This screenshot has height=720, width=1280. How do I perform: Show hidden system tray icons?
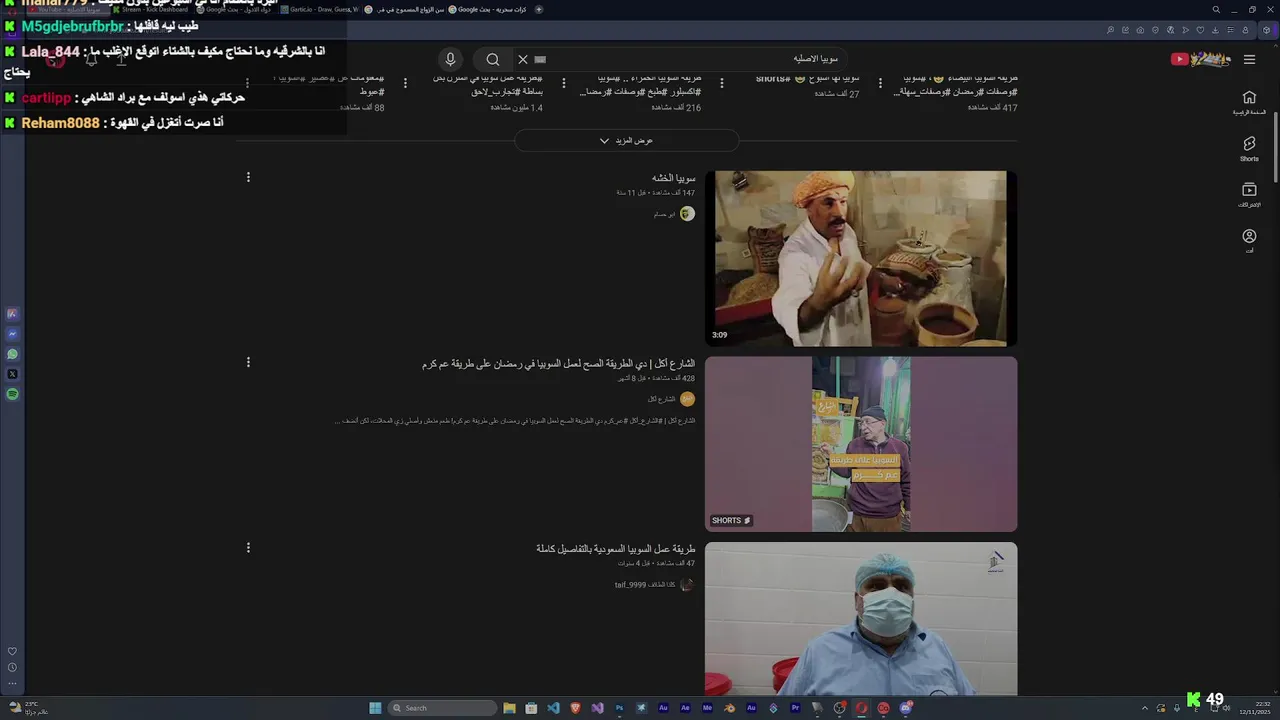tap(1145, 708)
